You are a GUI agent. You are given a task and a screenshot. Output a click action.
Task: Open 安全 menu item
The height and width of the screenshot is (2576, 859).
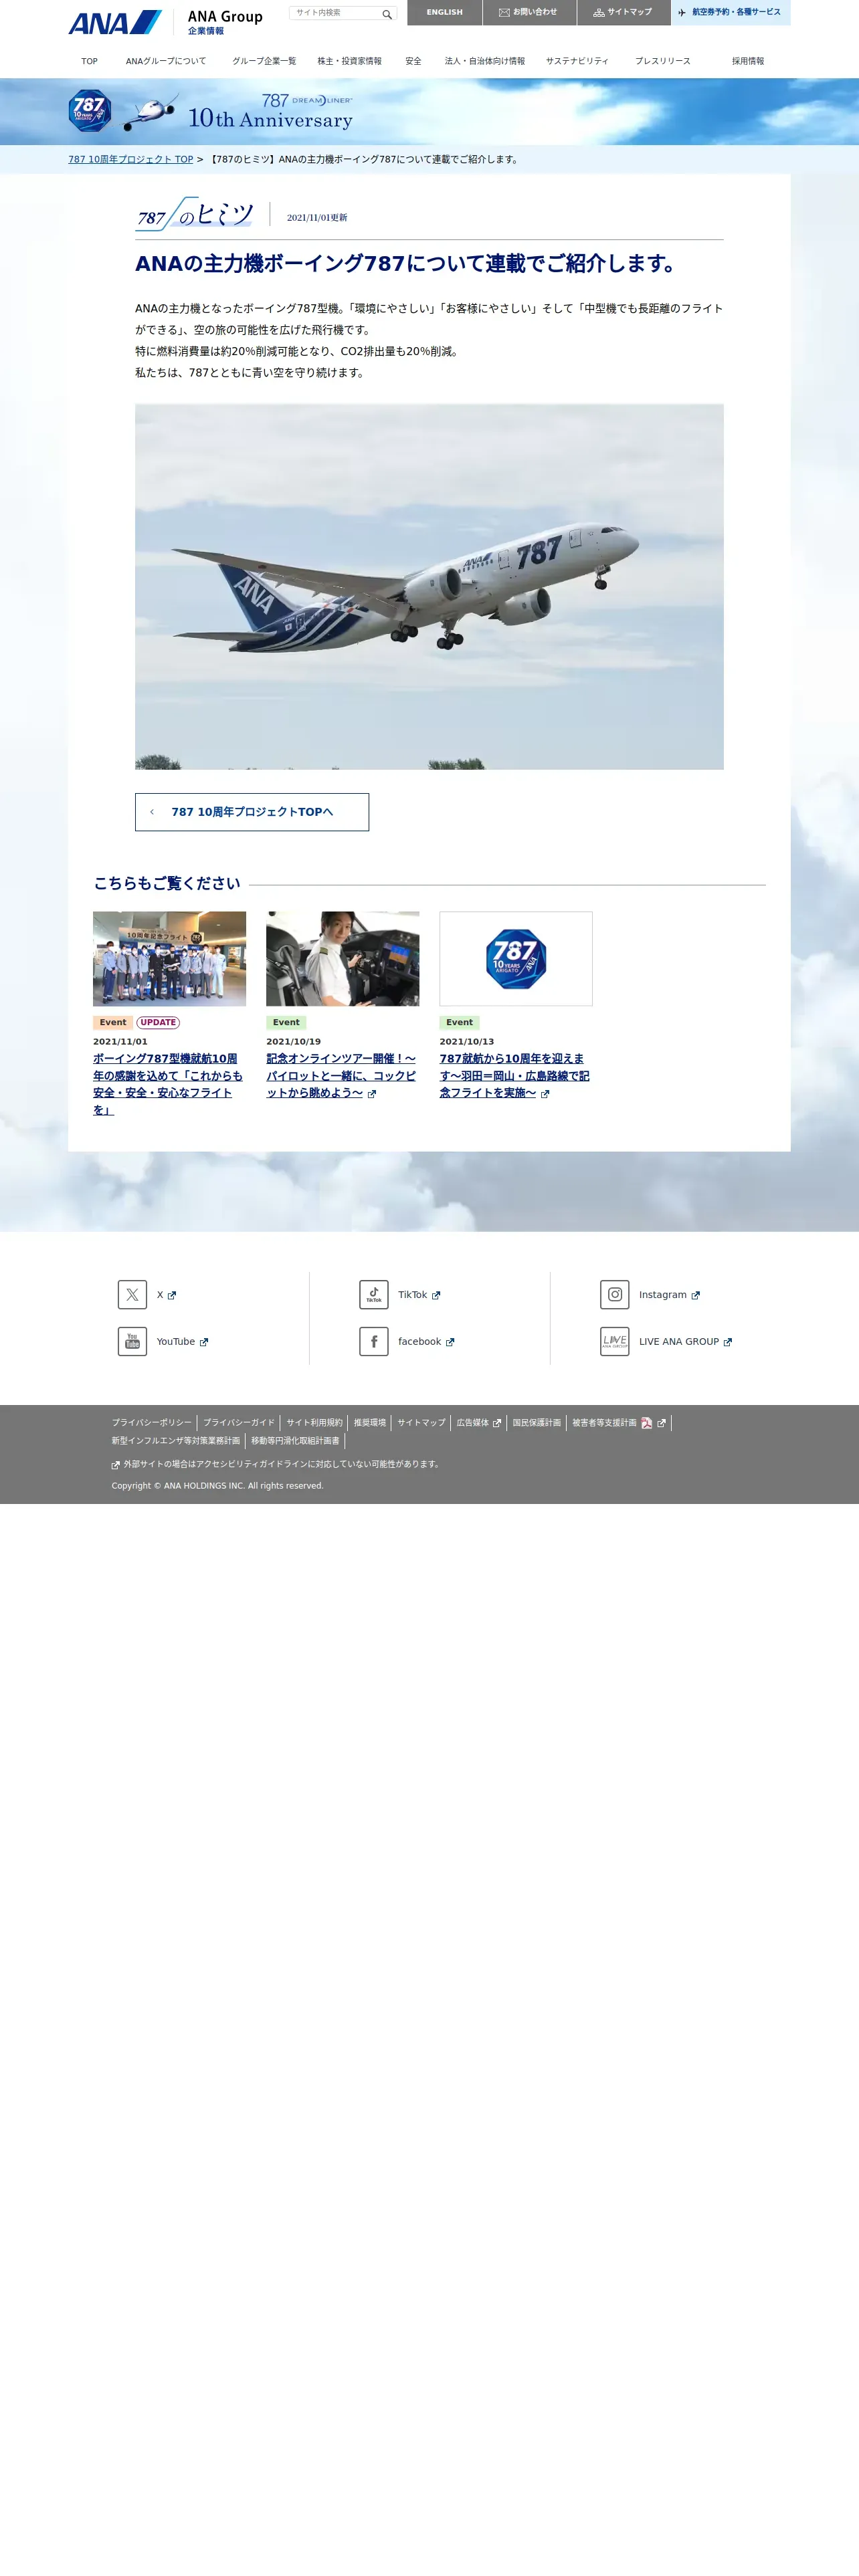click(413, 61)
